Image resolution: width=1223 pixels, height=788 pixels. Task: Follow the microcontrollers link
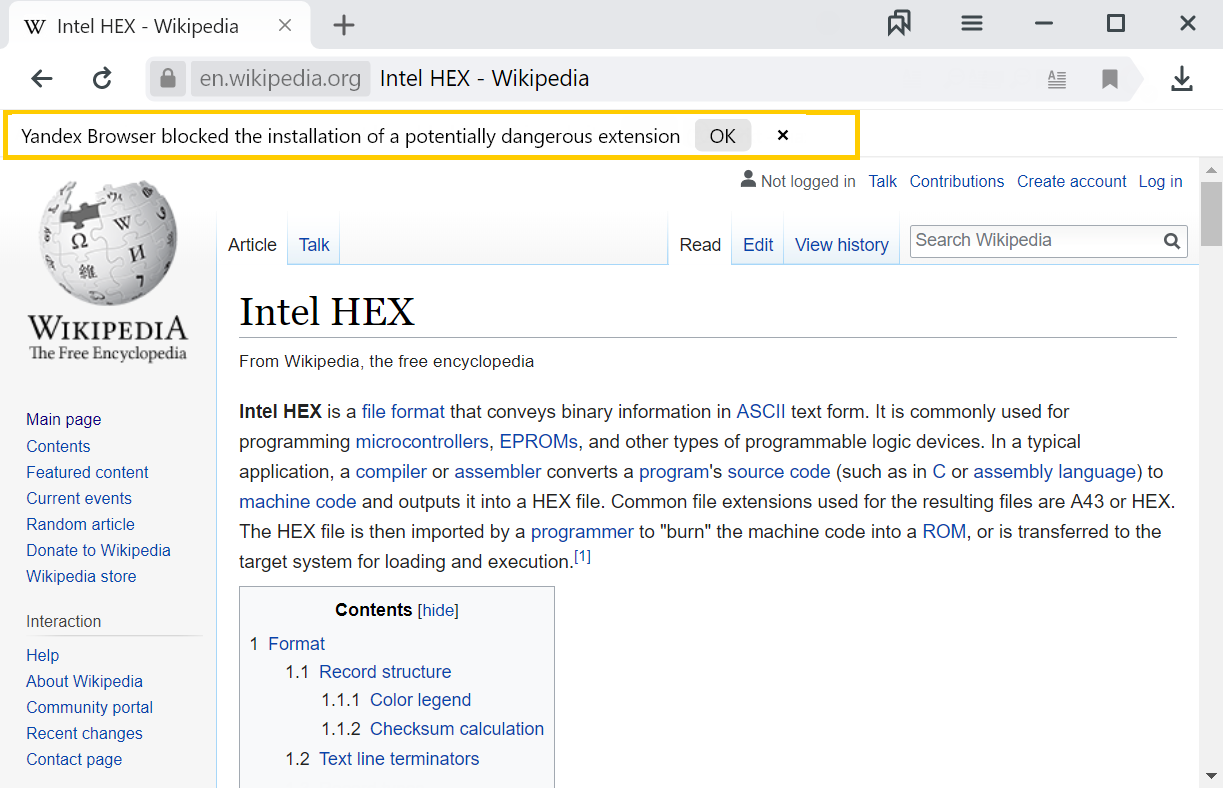click(422, 442)
